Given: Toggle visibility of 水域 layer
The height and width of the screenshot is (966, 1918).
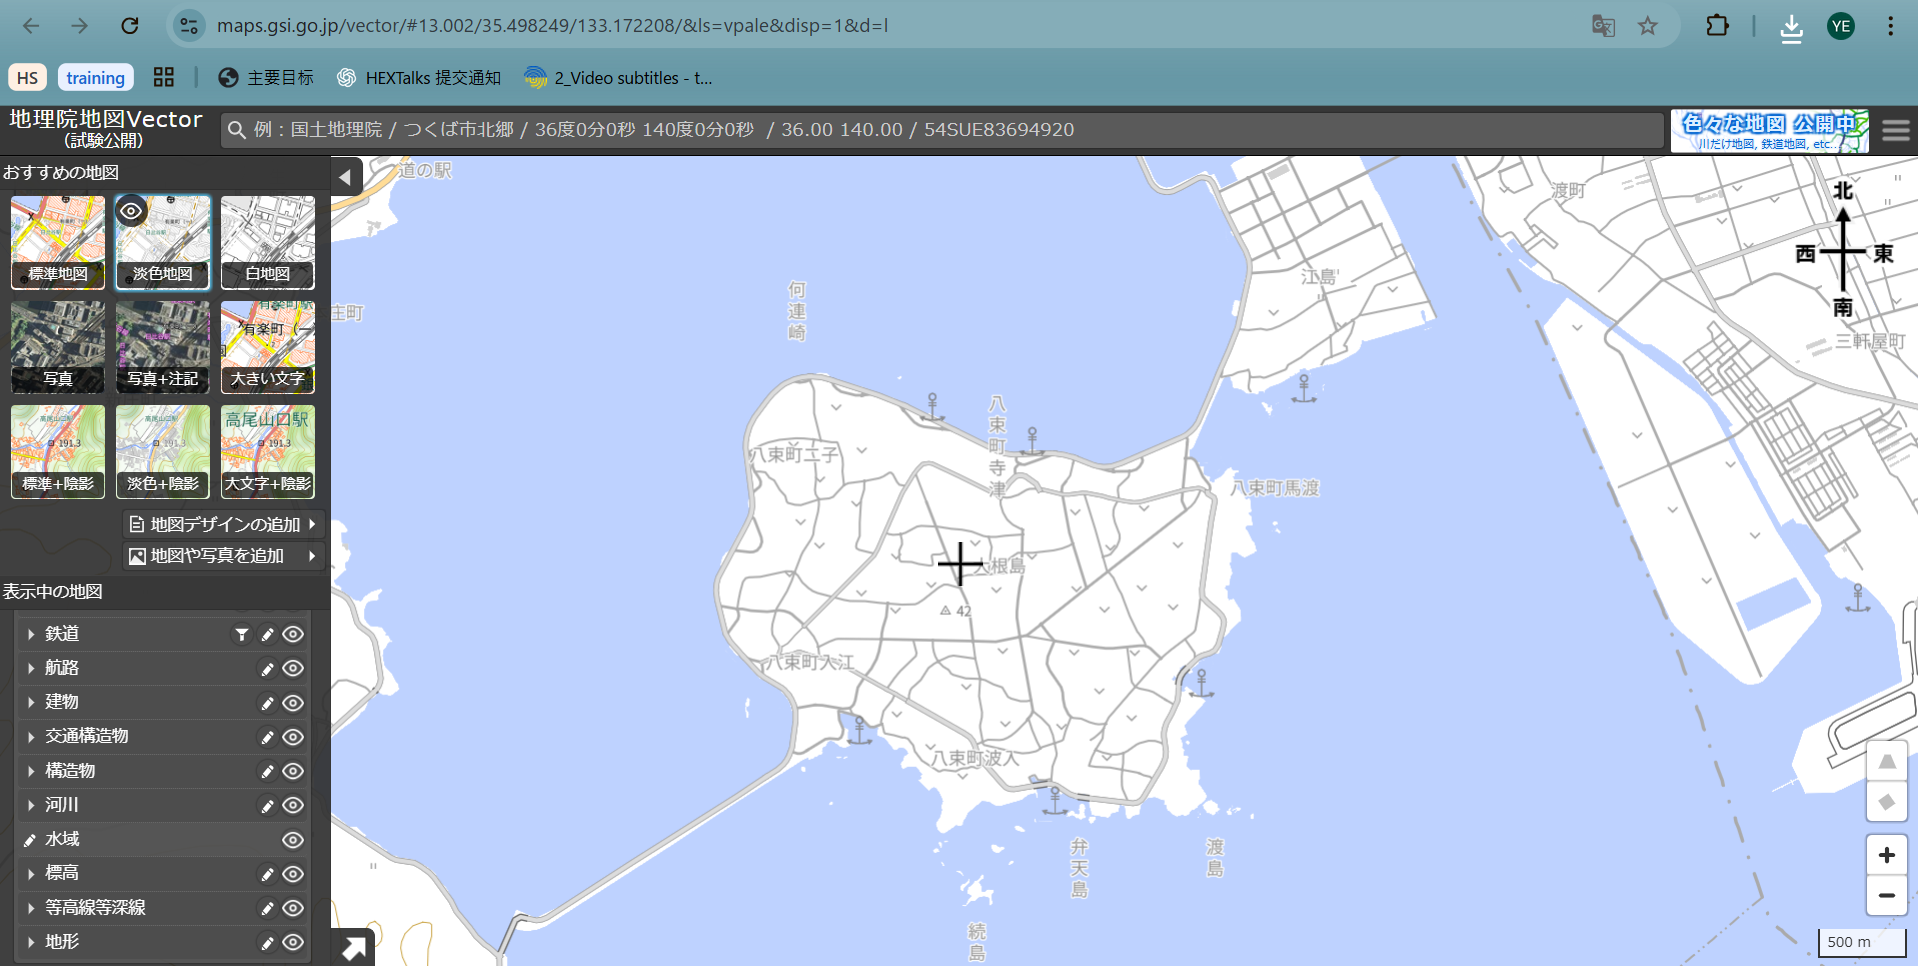Looking at the screenshot, I should [293, 840].
